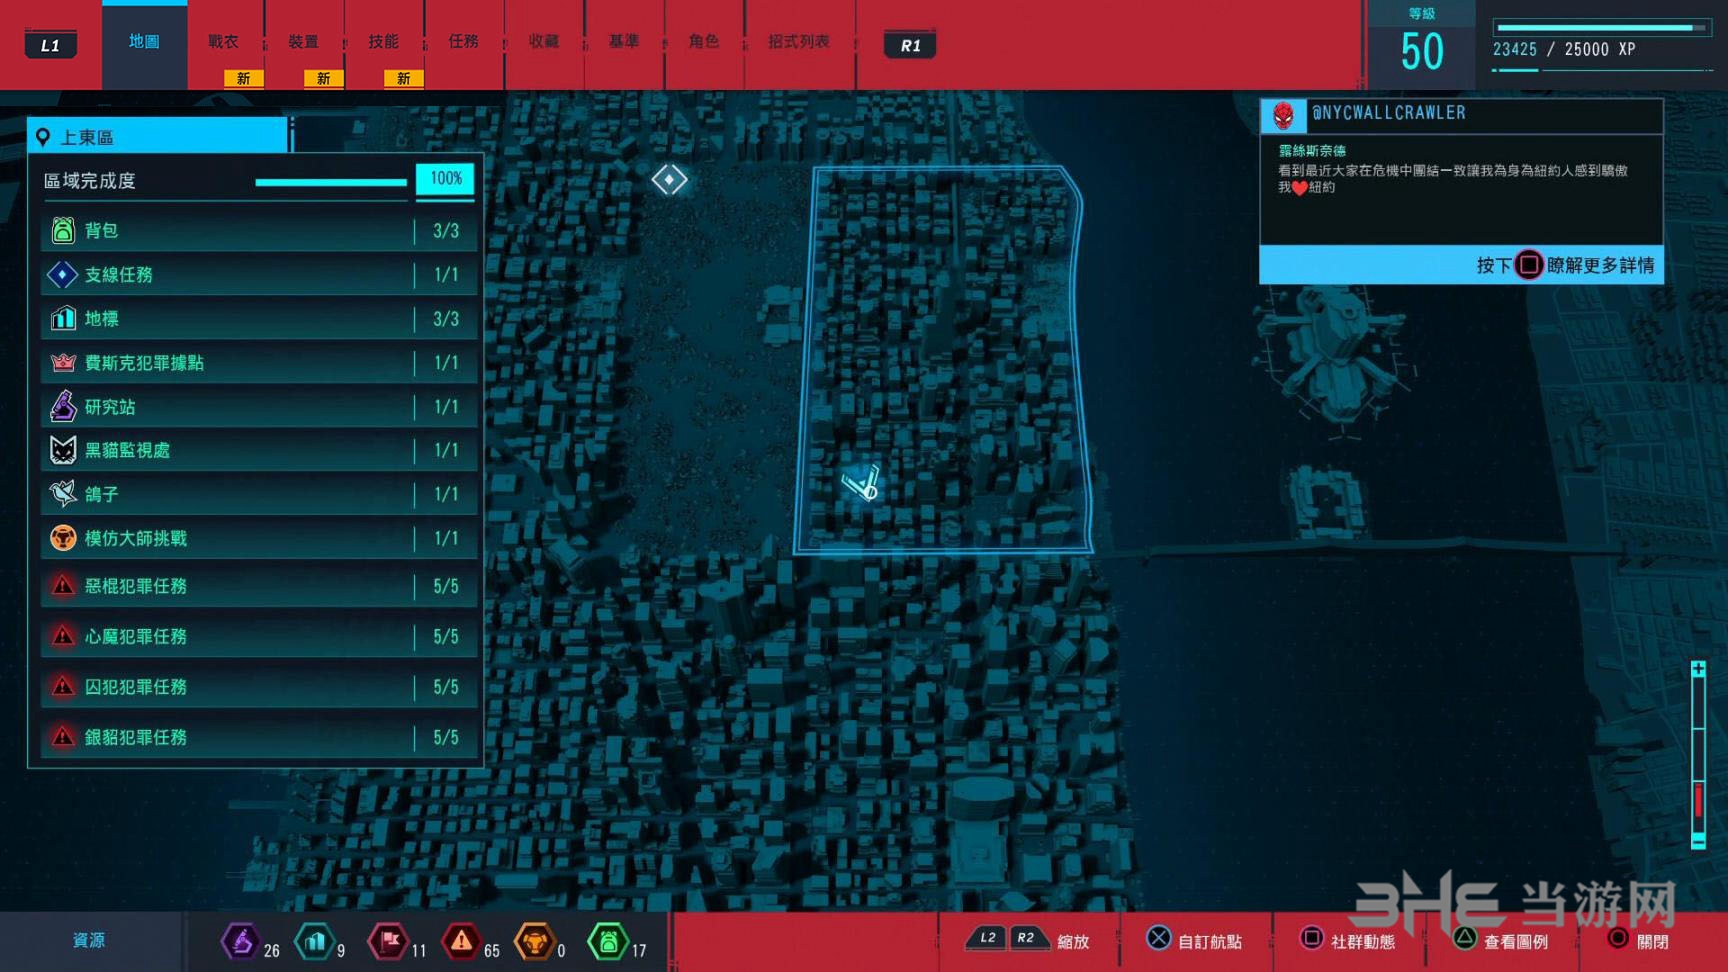Select the 地標 landmark icon
1728x972 pixels.
pos(62,318)
